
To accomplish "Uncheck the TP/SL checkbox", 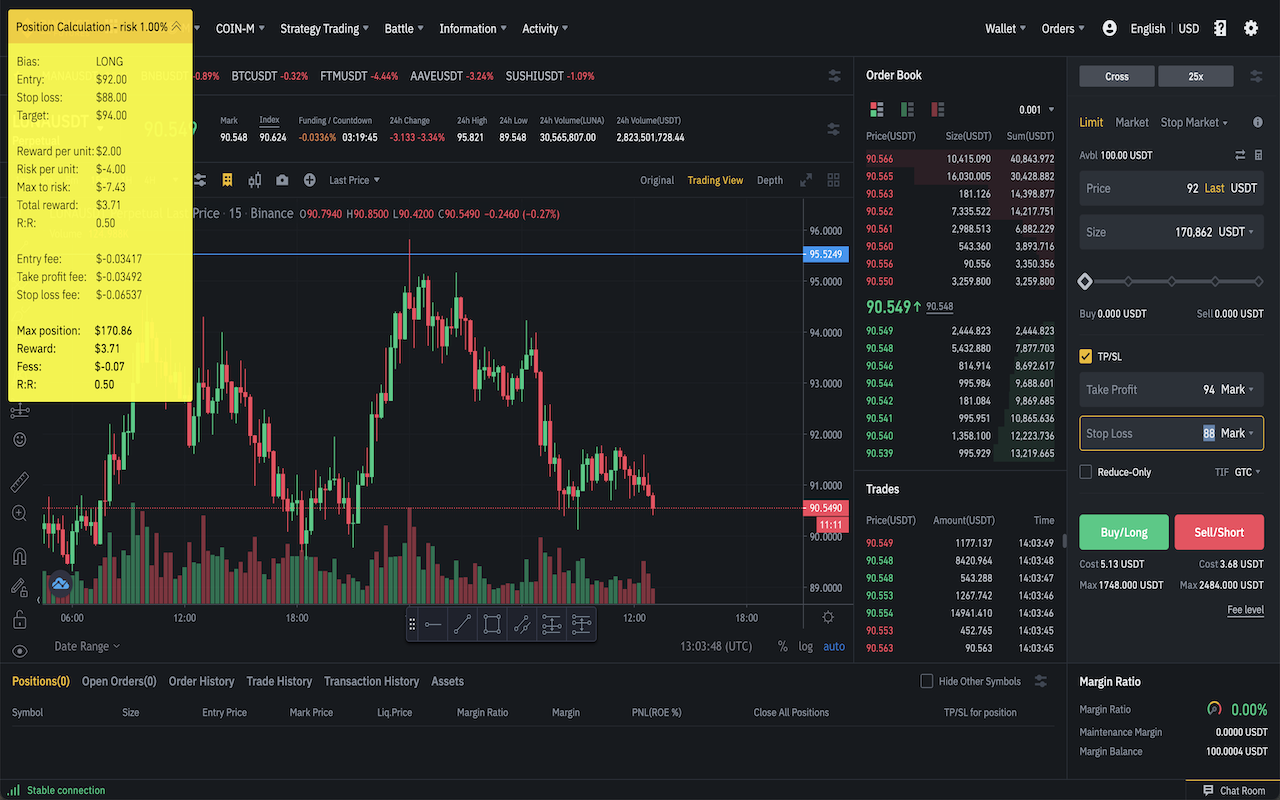I will [1085, 356].
